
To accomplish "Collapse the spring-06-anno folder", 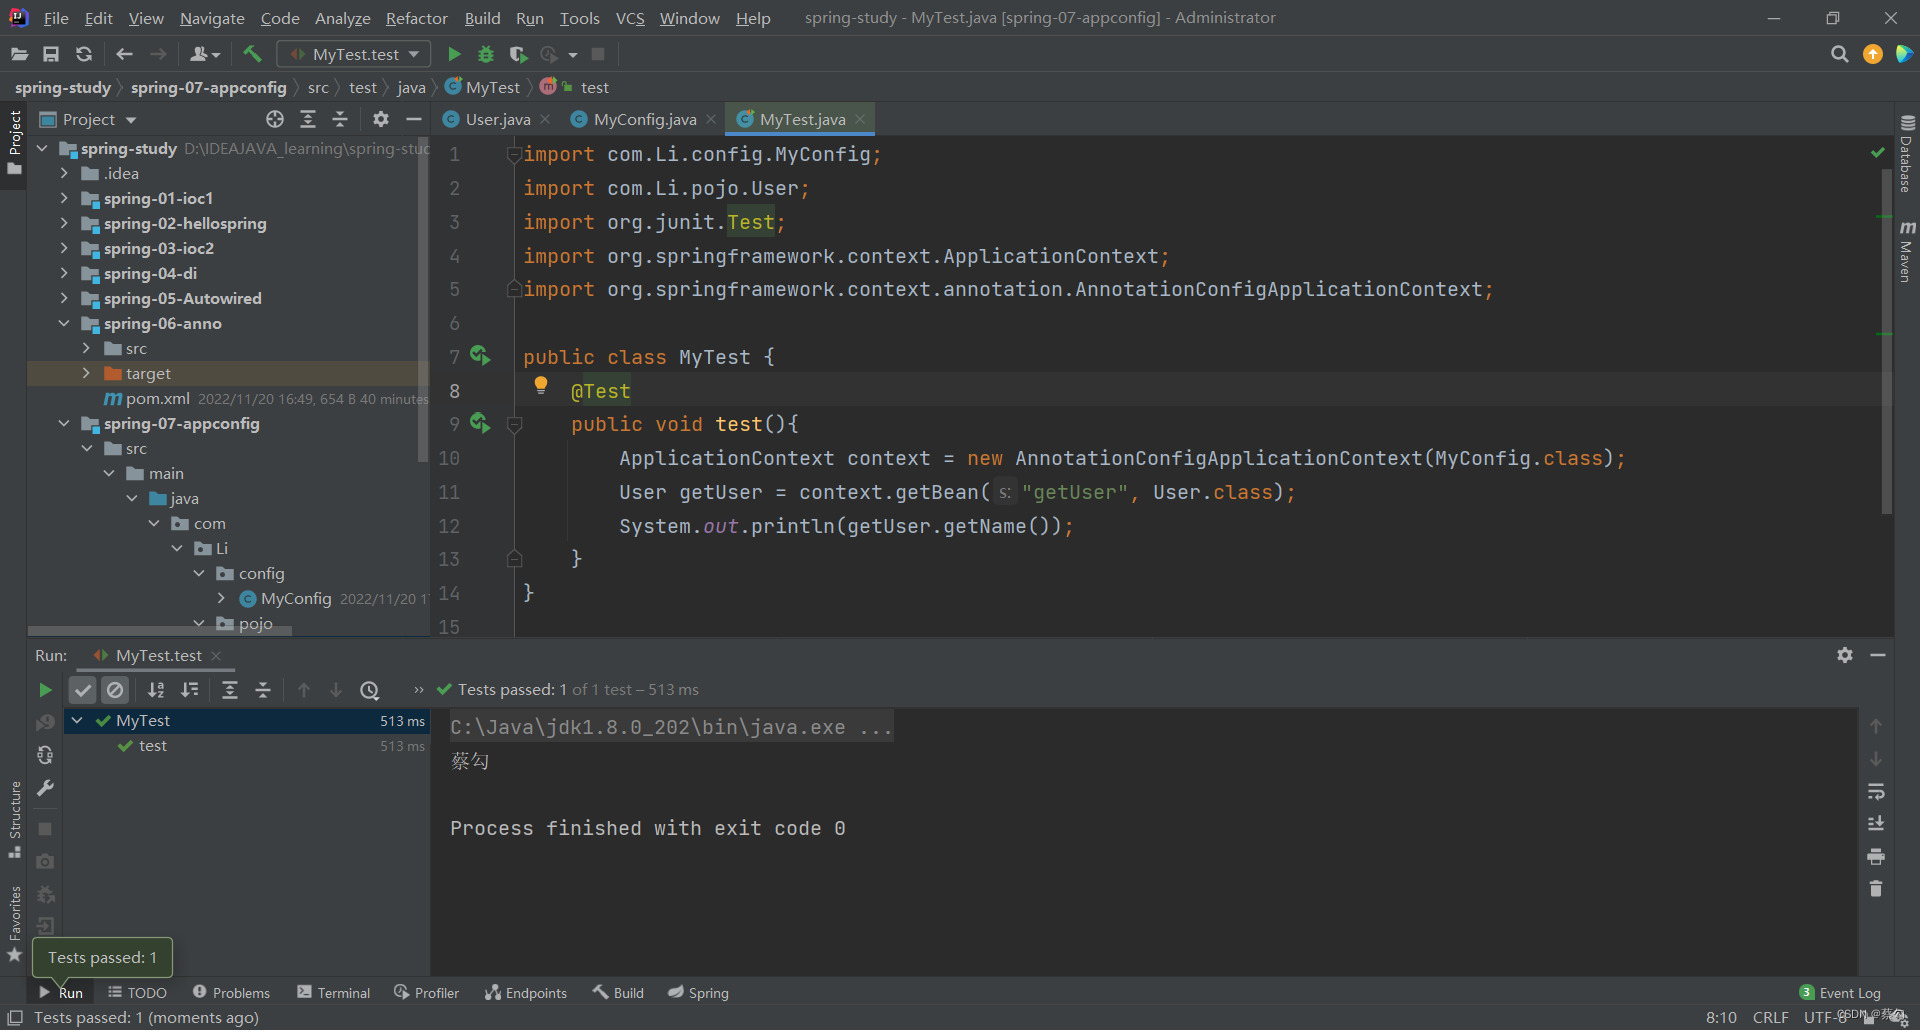I will [64, 323].
